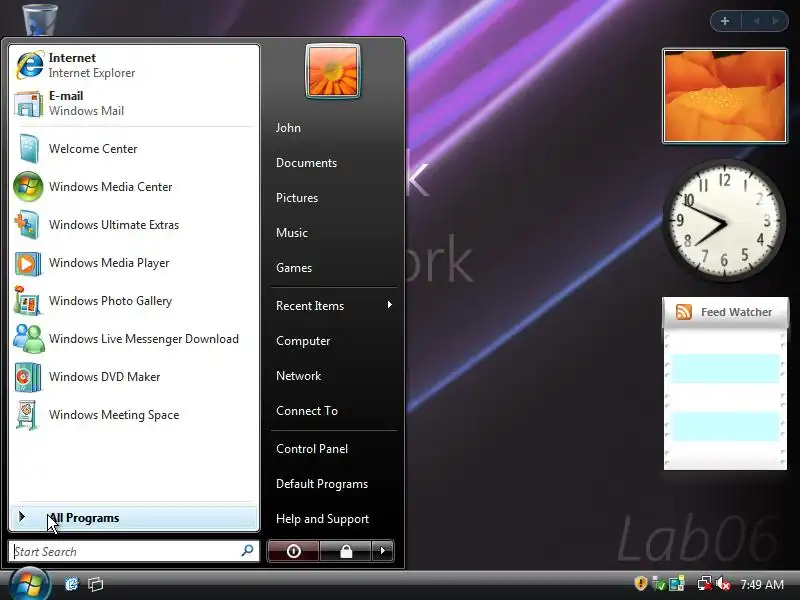Open John's personal folder
This screenshot has height=600, width=800.
288,128
